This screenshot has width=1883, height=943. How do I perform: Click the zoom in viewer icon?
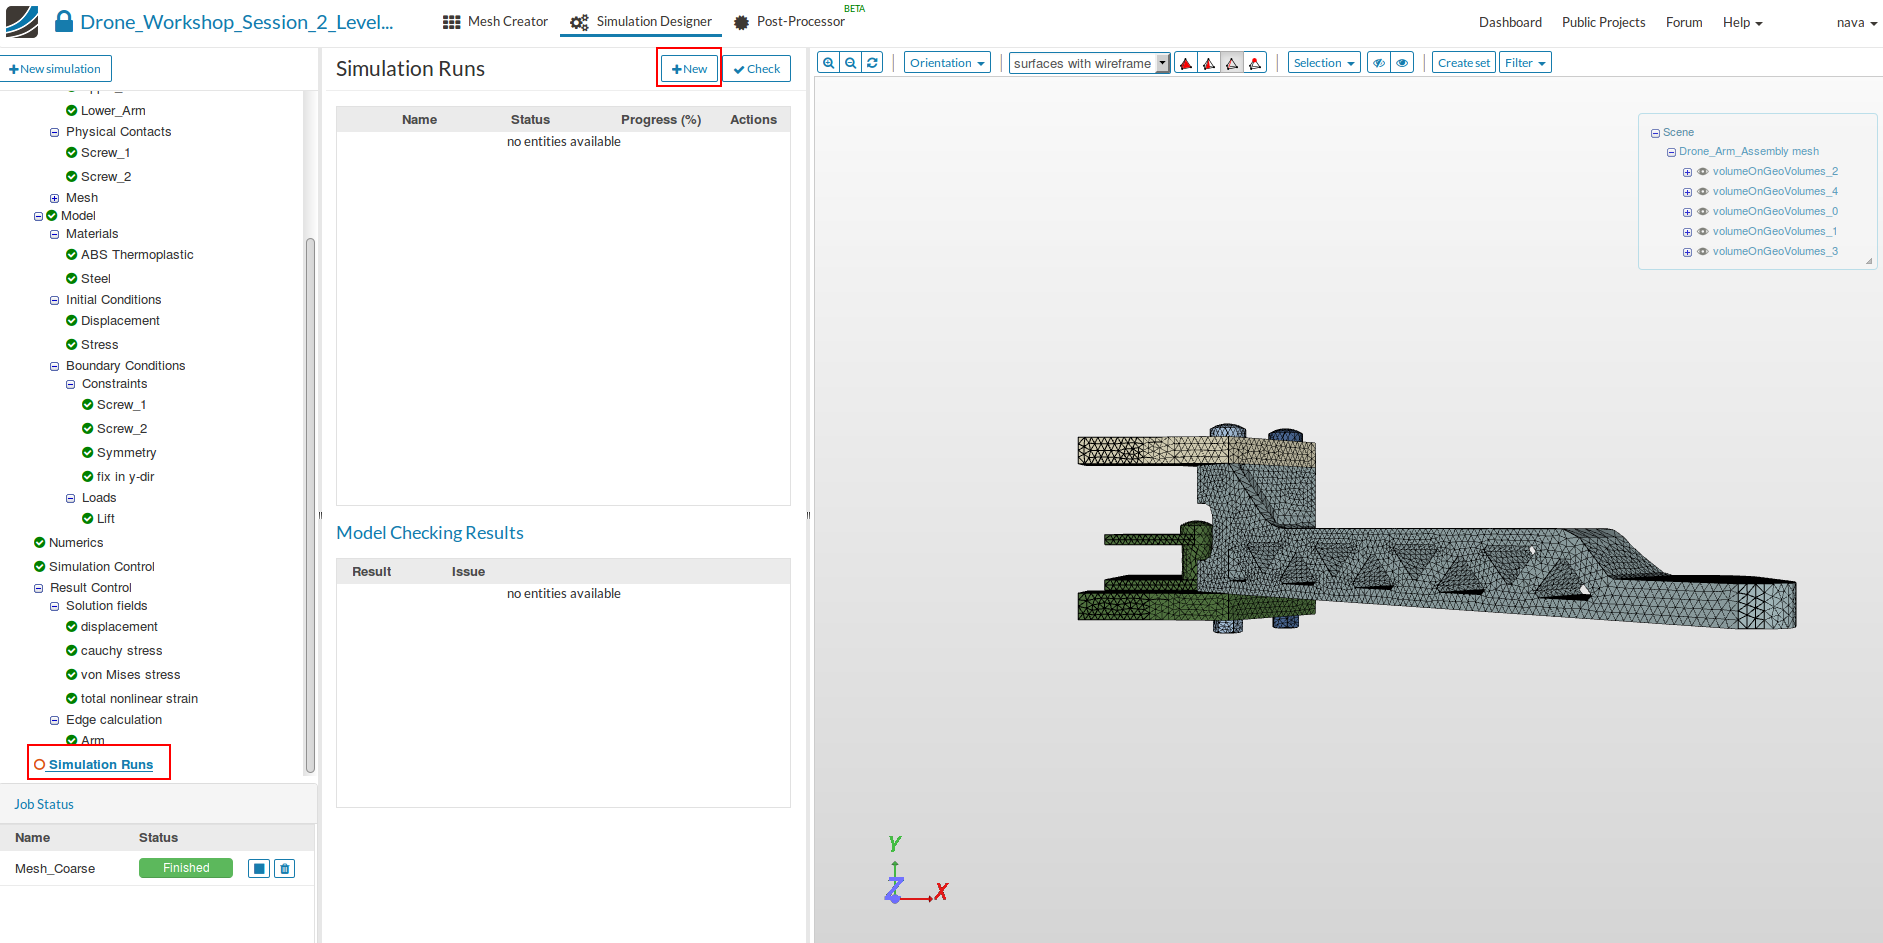(x=828, y=63)
